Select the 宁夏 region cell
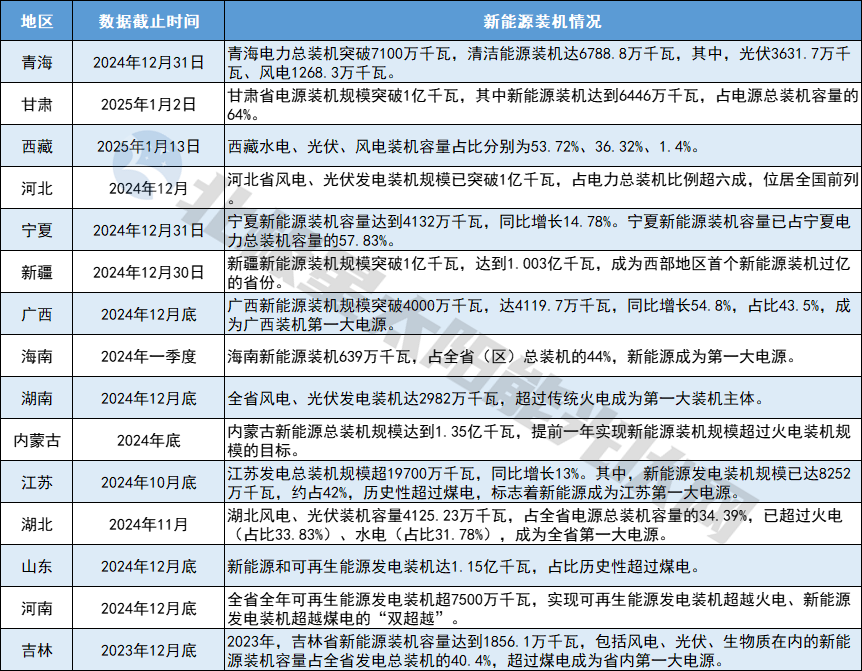 [x=37, y=230]
